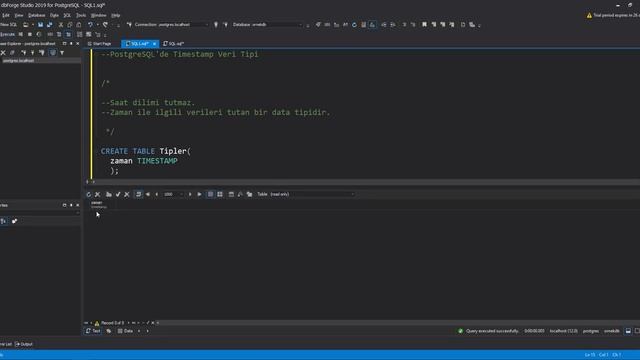
Task: Open the Output panel tab
Action: click(x=24, y=344)
